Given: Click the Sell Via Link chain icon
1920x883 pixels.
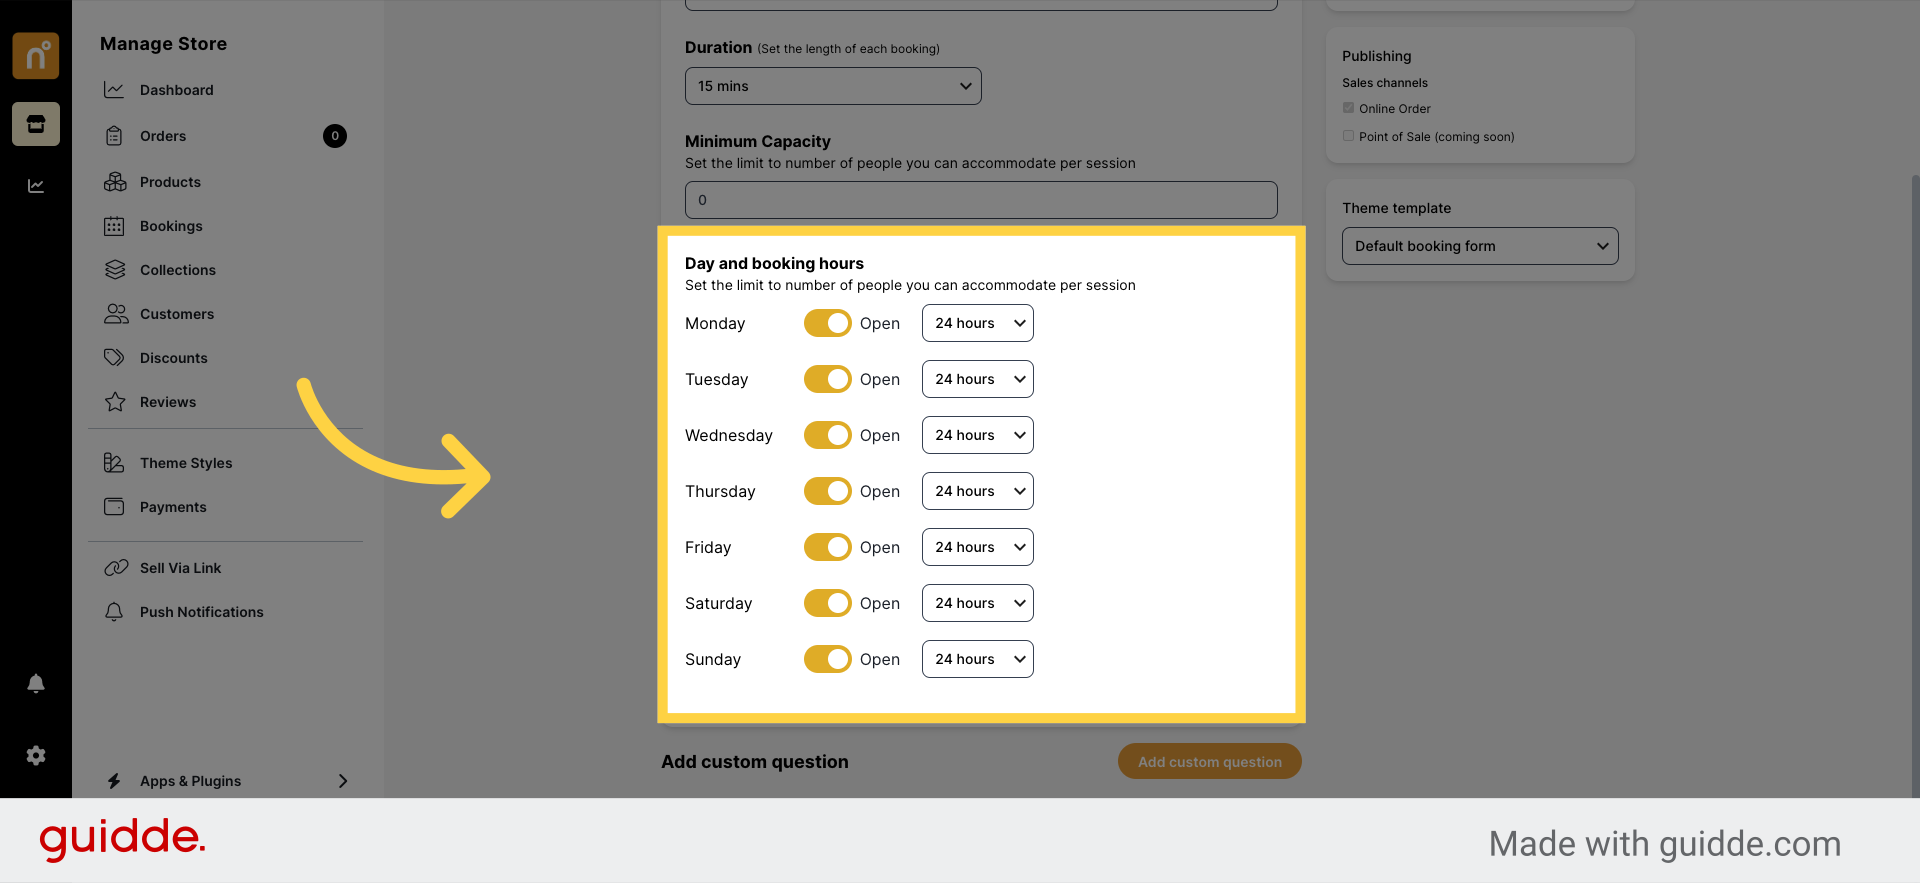Looking at the screenshot, I should point(116,568).
